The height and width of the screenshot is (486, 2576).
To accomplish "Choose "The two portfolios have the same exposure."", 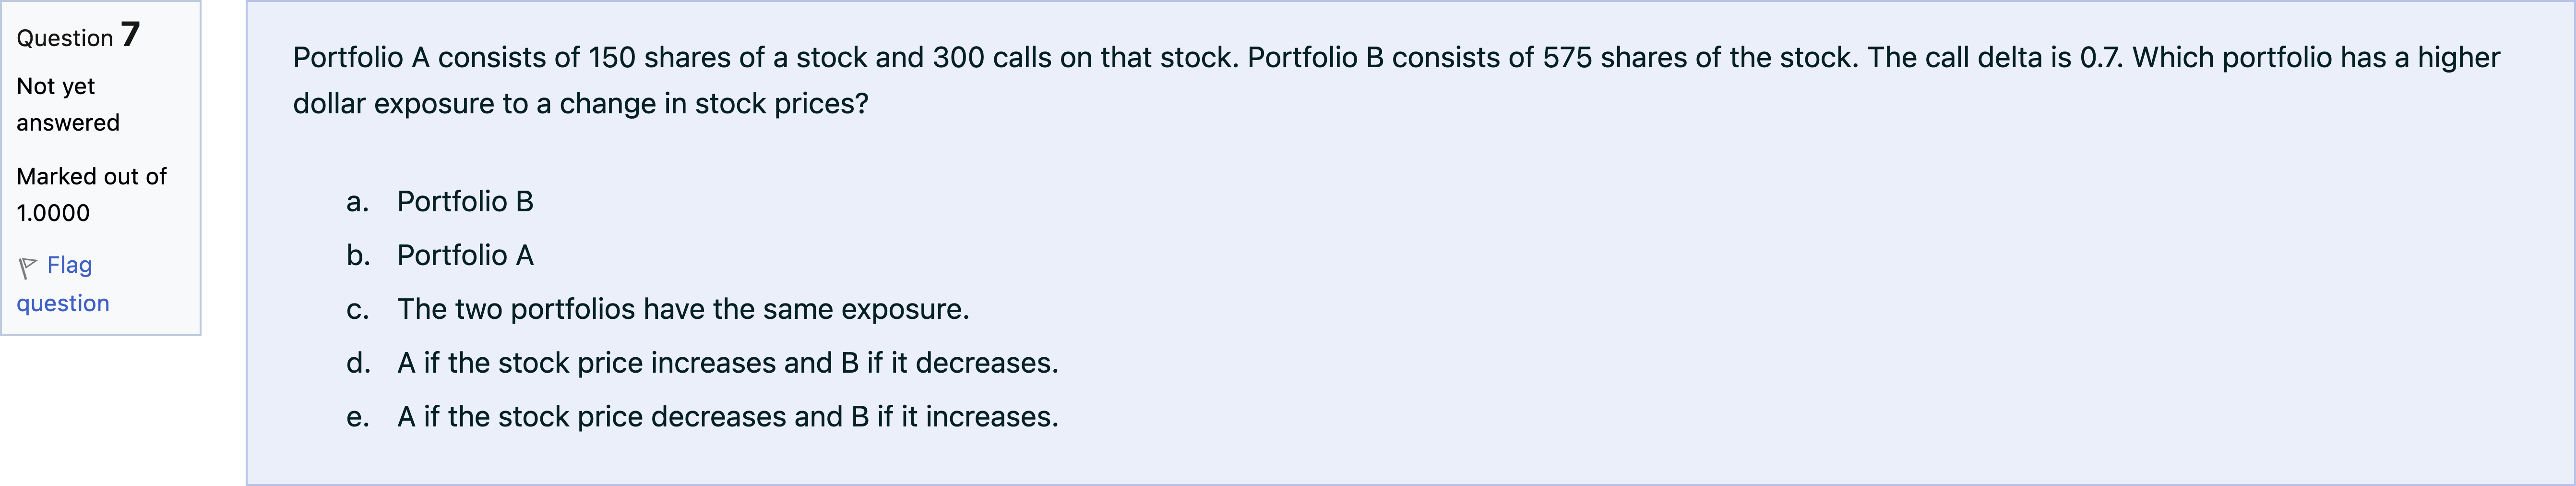I will point(683,309).
